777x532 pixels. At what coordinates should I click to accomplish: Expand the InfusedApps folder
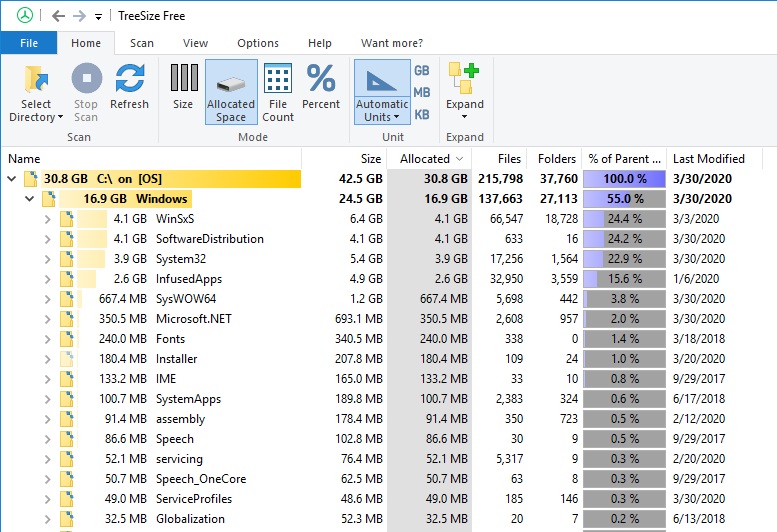pyautogui.click(x=48, y=279)
